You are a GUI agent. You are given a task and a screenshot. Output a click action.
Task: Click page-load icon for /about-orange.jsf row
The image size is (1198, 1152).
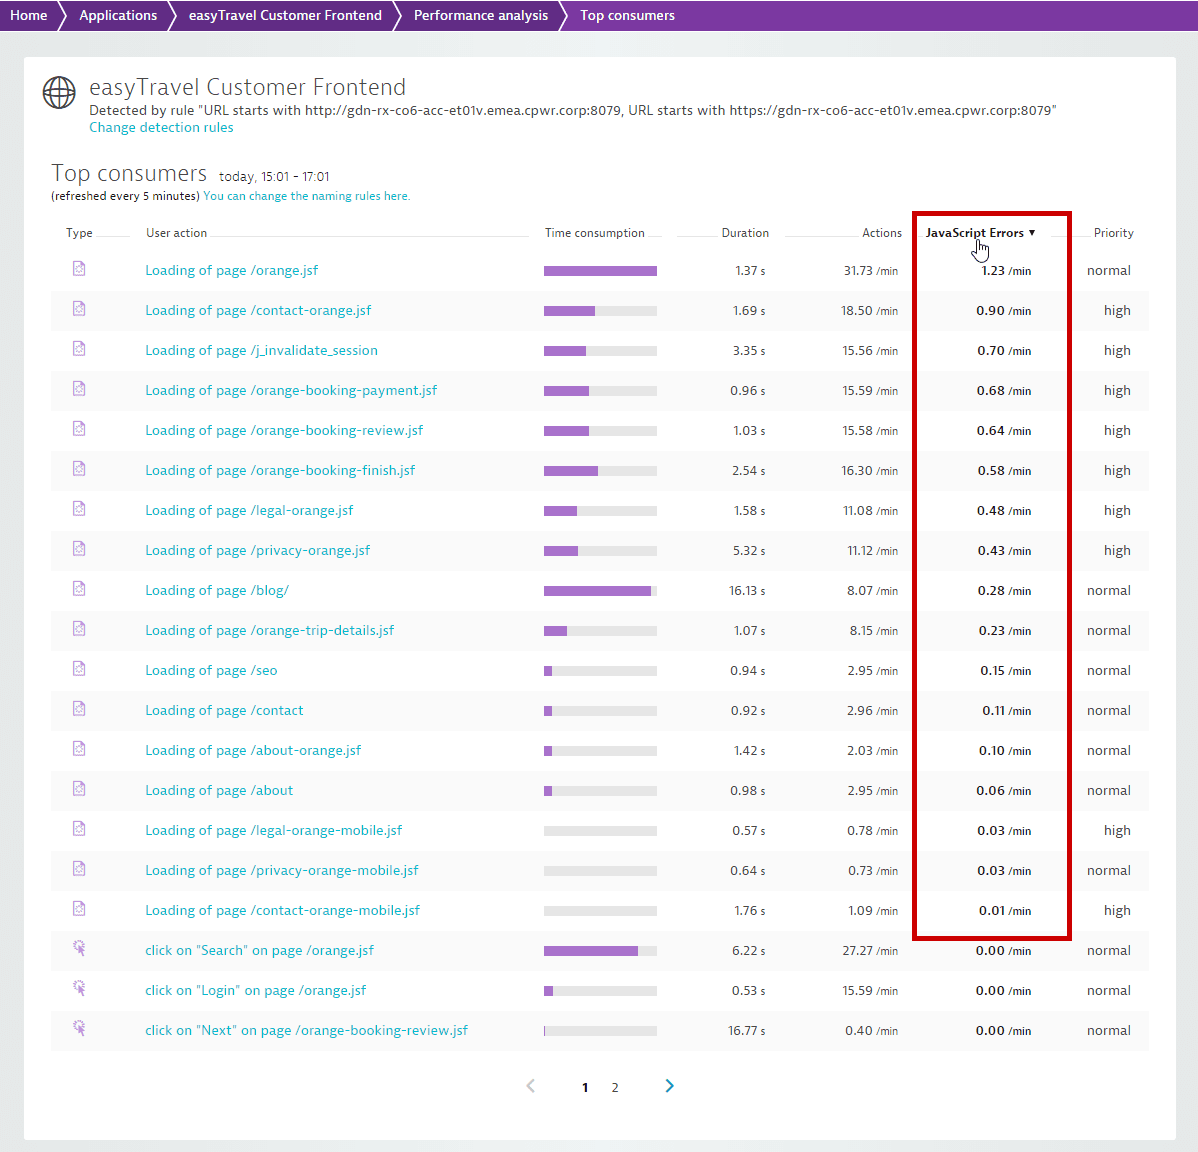click(79, 749)
